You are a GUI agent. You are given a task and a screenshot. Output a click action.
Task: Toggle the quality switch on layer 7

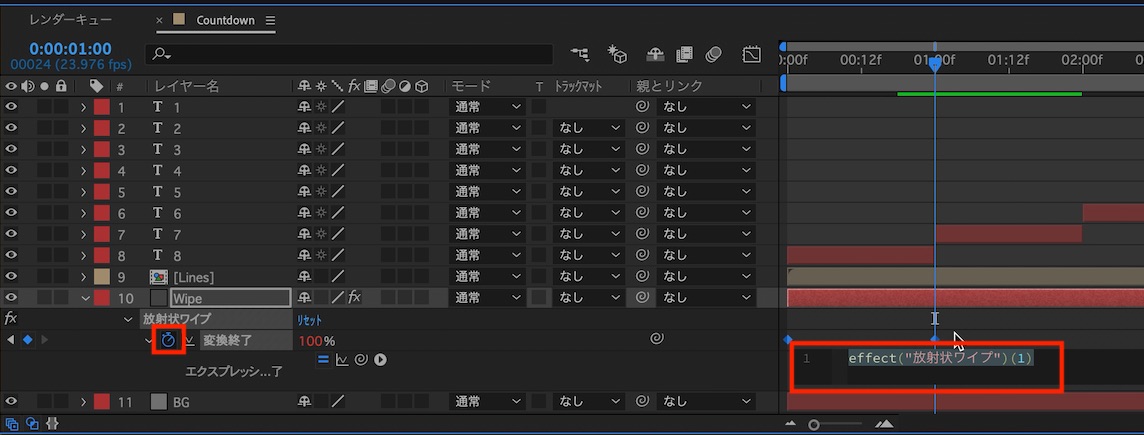[339, 234]
